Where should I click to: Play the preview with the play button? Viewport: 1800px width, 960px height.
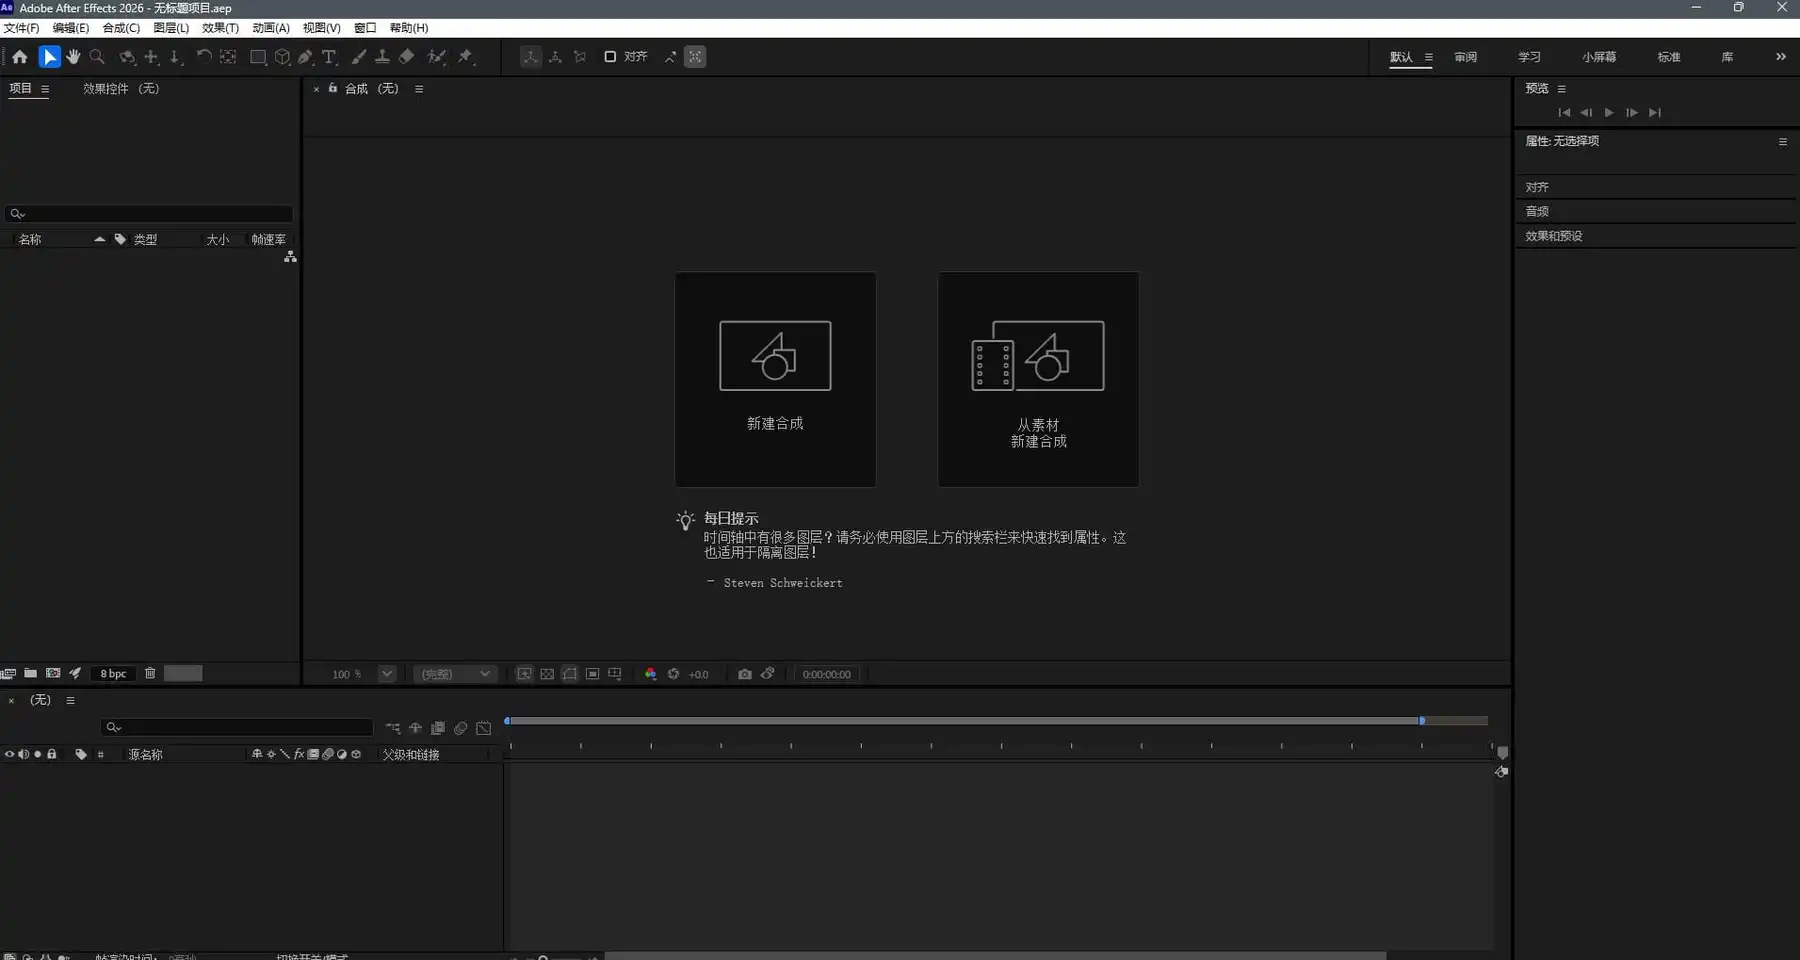1609,113
